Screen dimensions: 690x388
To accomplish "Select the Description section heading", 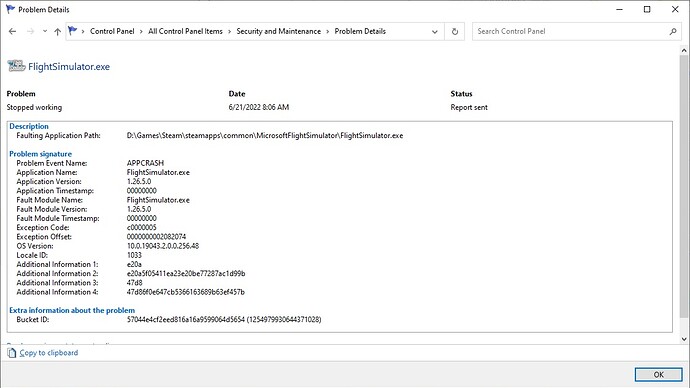I will [29, 126].
